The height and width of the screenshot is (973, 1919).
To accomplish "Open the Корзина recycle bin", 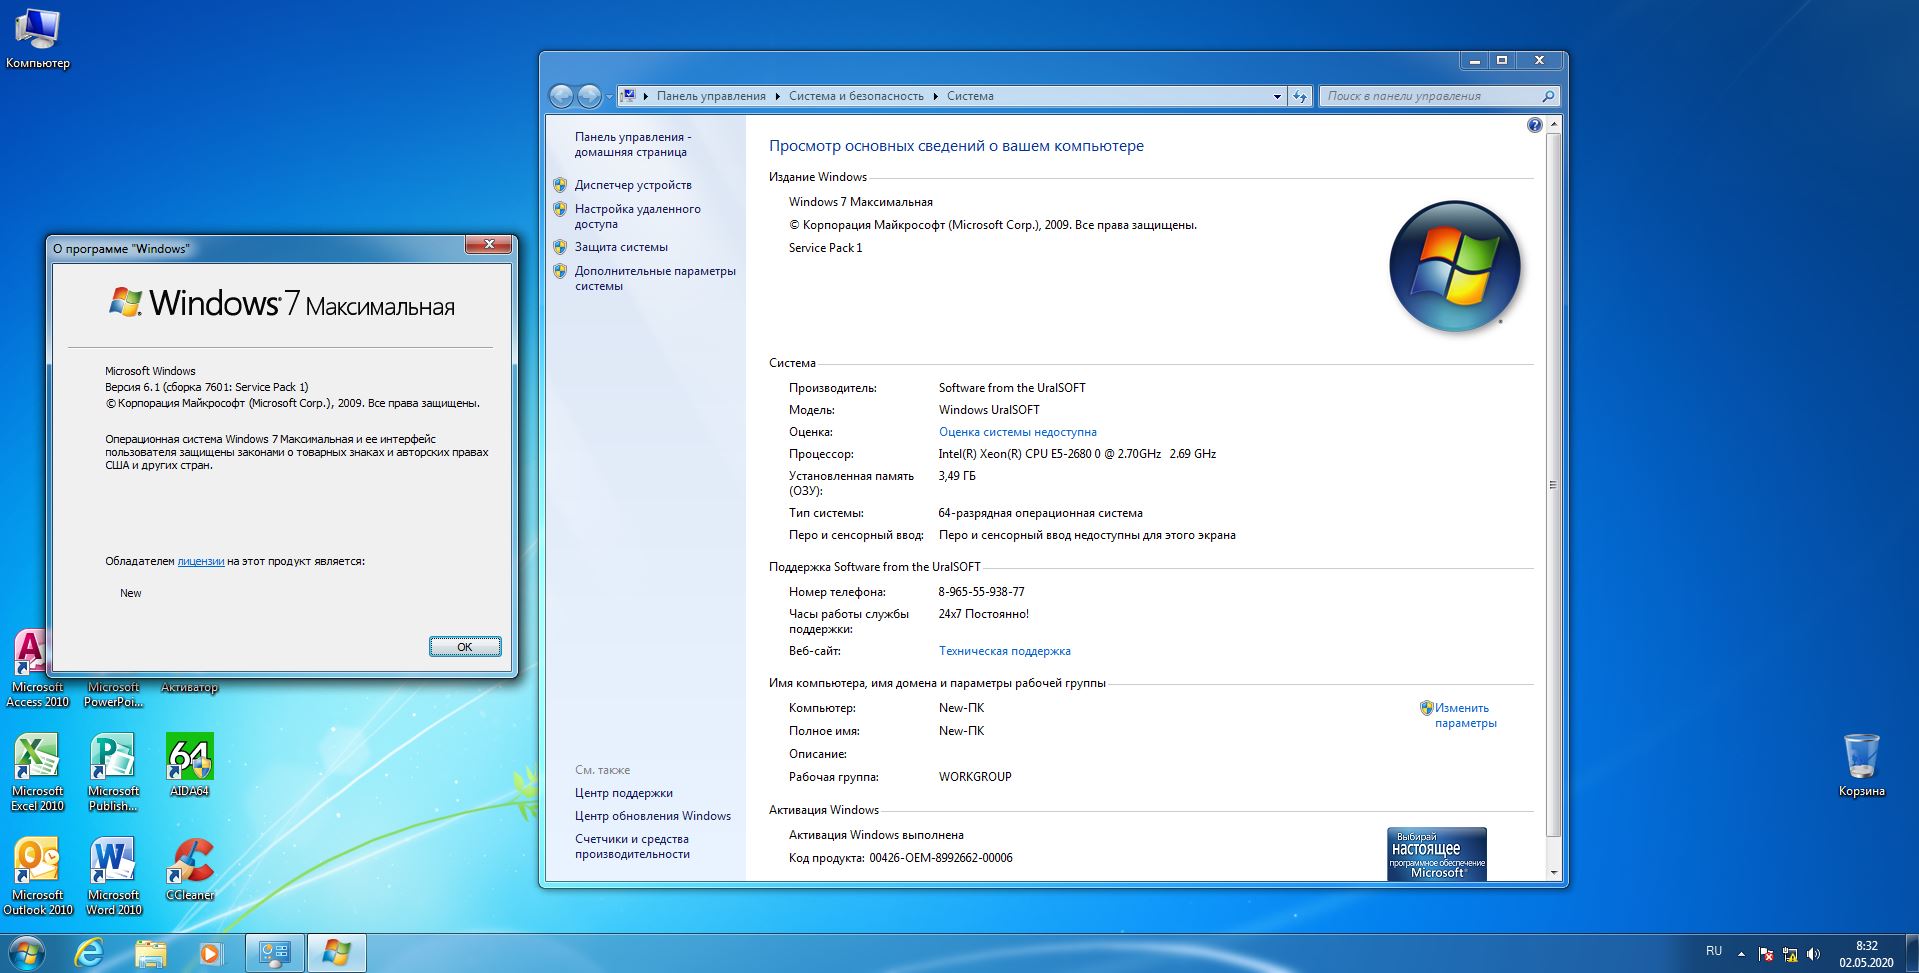I will coord(1861,765).
